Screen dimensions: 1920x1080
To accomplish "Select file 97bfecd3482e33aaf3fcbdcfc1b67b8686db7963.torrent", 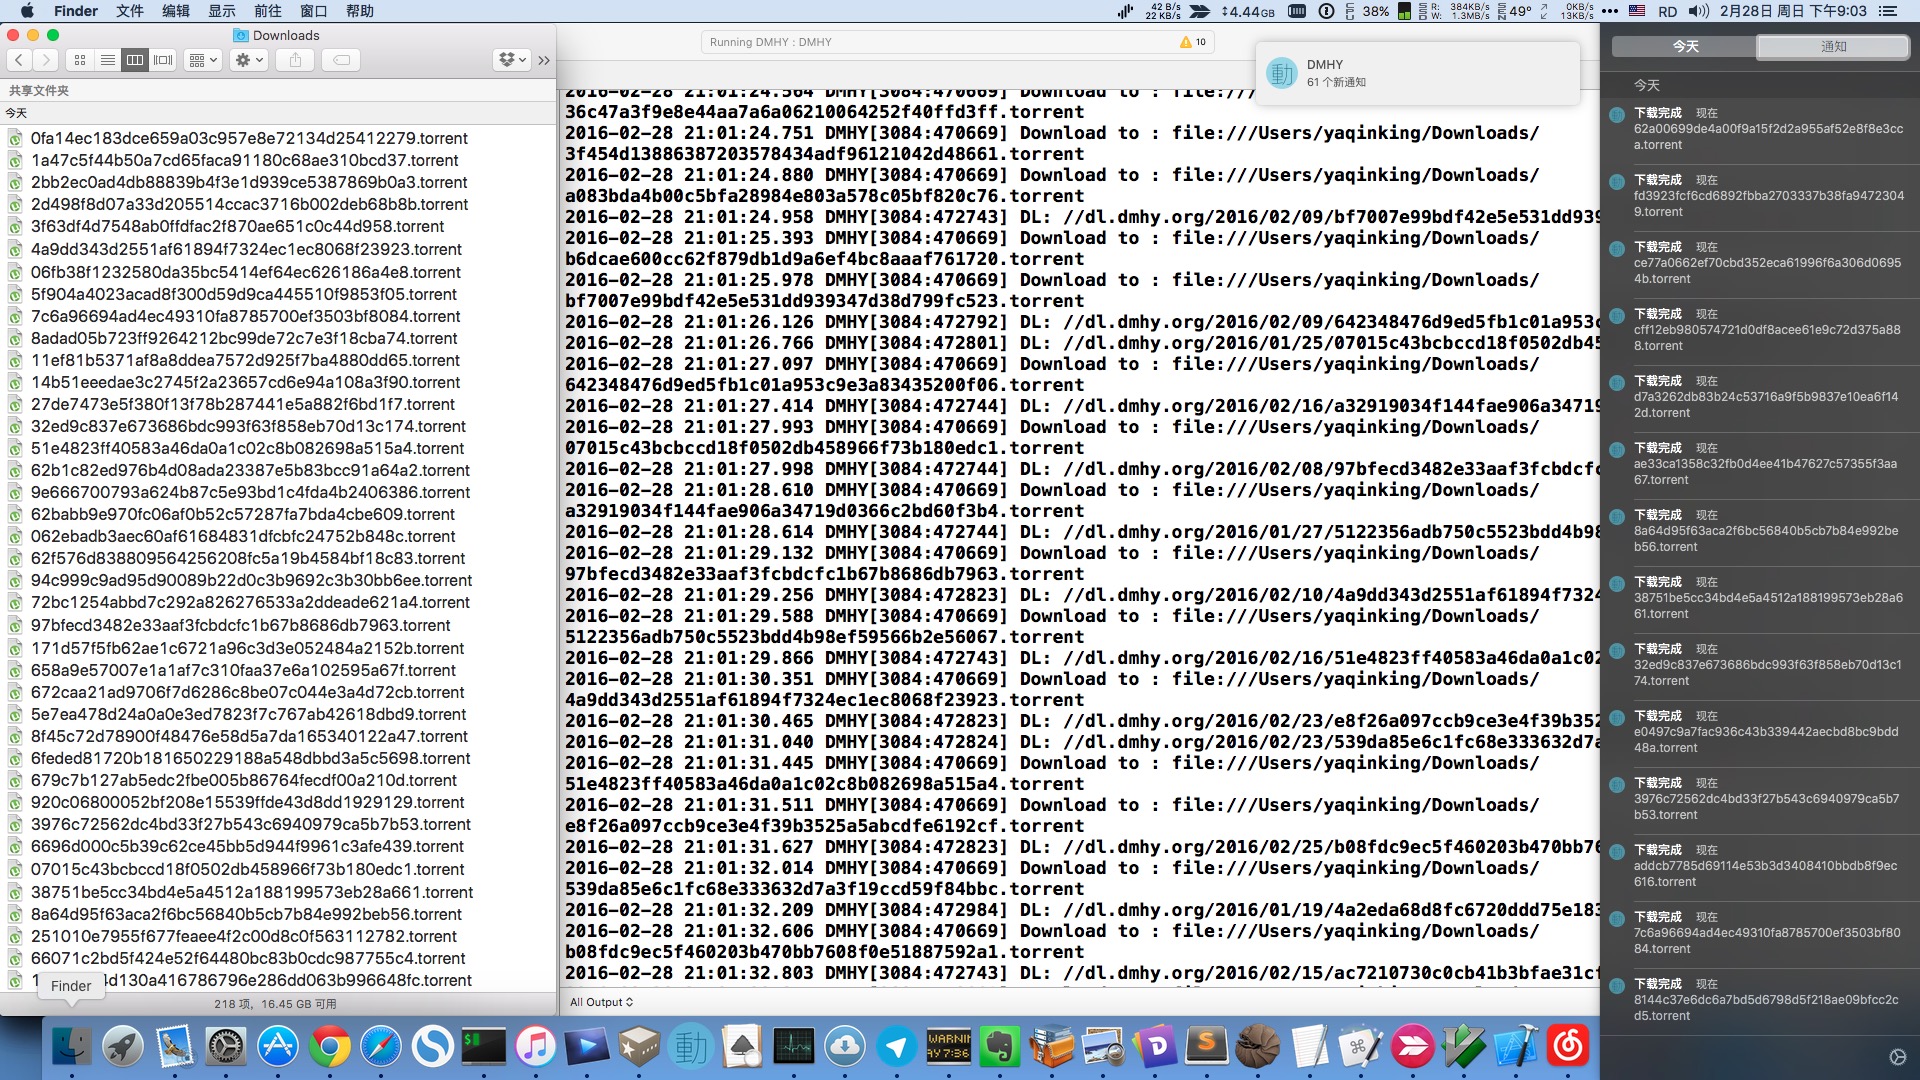I will (240, 625).
